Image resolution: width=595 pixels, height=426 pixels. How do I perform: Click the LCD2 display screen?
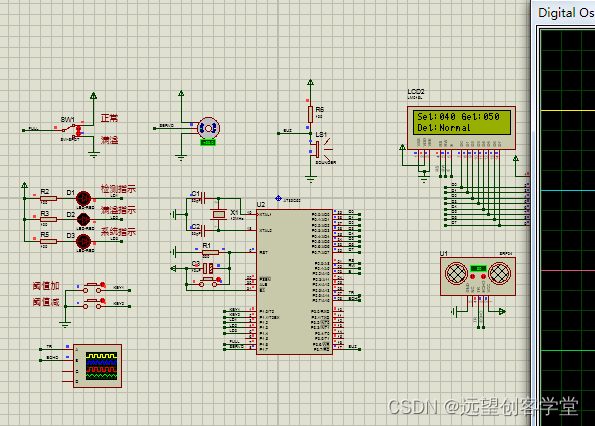pyautogui.click(x=461, y=122)
